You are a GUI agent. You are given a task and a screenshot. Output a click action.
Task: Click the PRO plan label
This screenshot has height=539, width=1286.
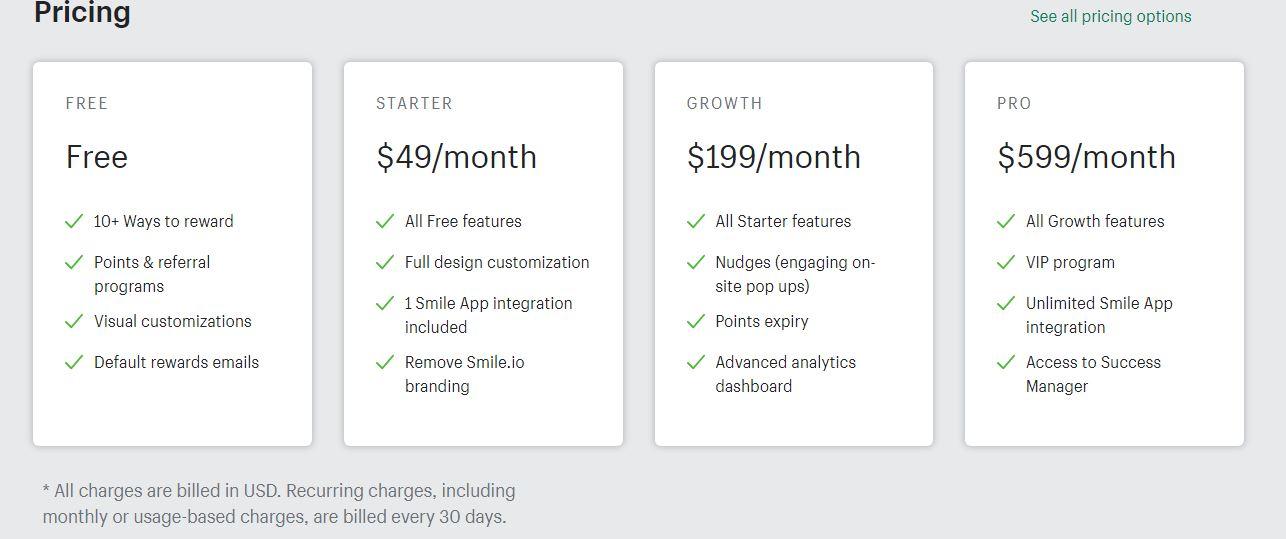pyautogui.click(x=1014, y=103)
